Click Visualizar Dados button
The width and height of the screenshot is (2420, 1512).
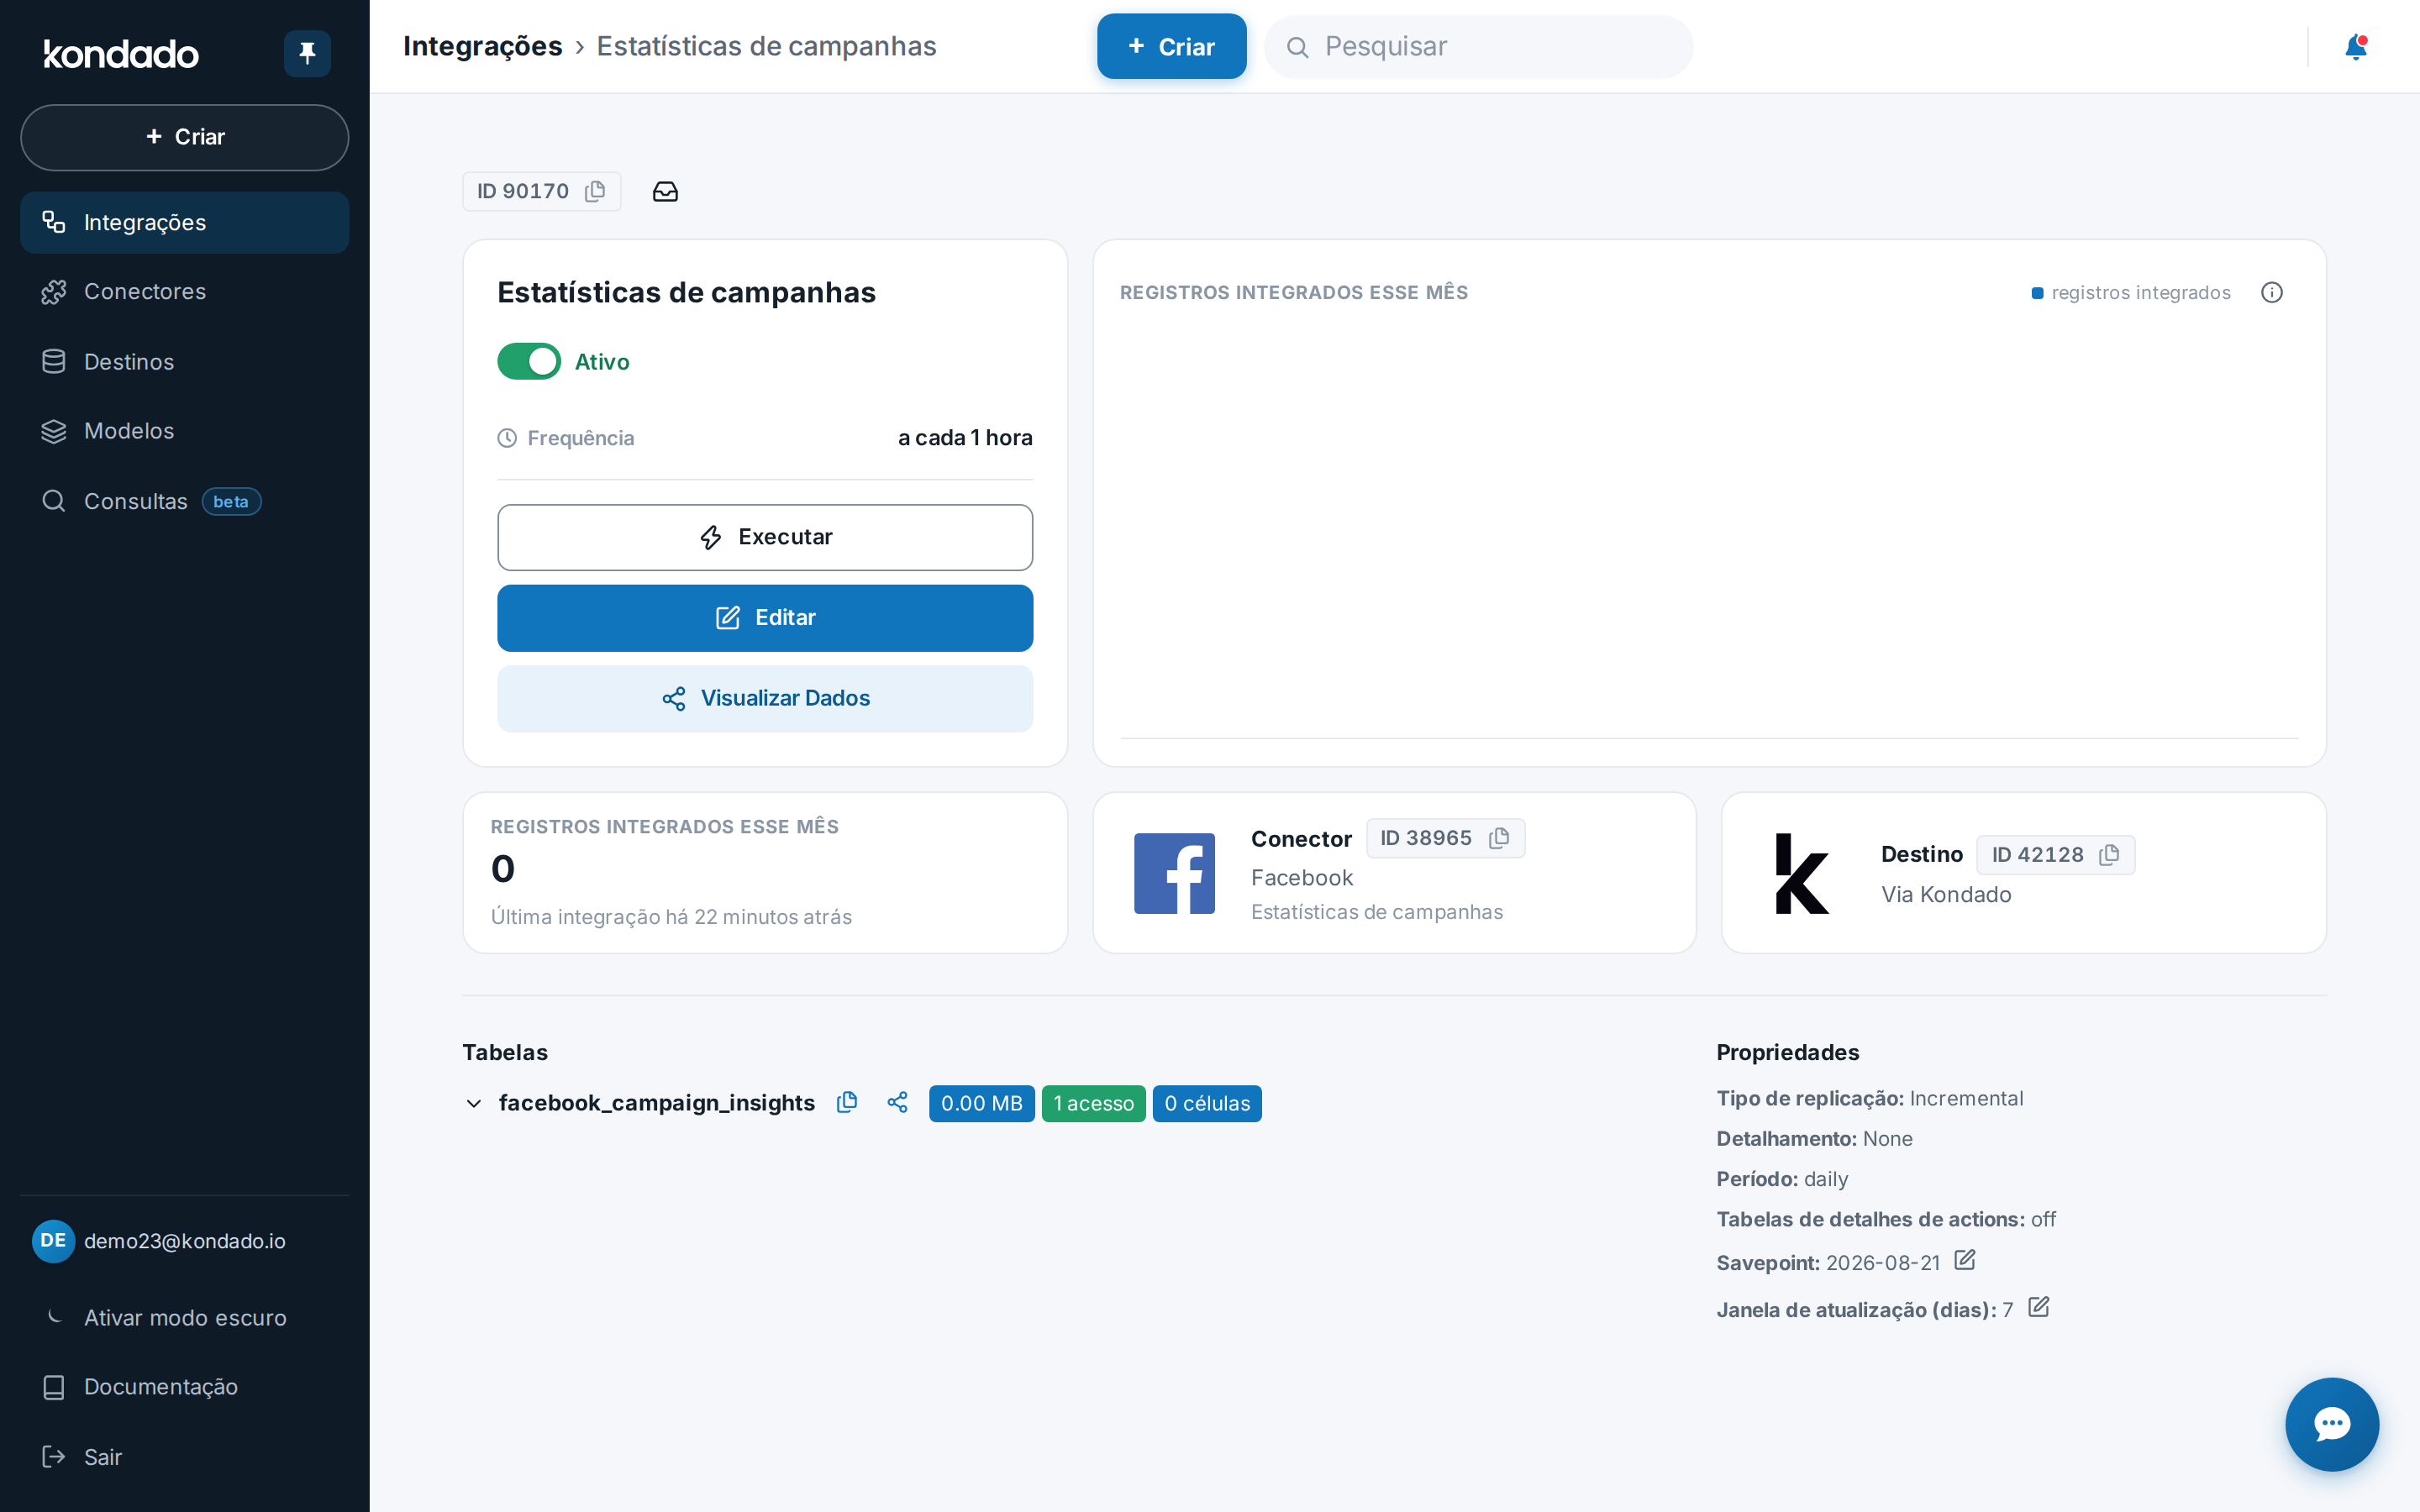coord(765,698)
